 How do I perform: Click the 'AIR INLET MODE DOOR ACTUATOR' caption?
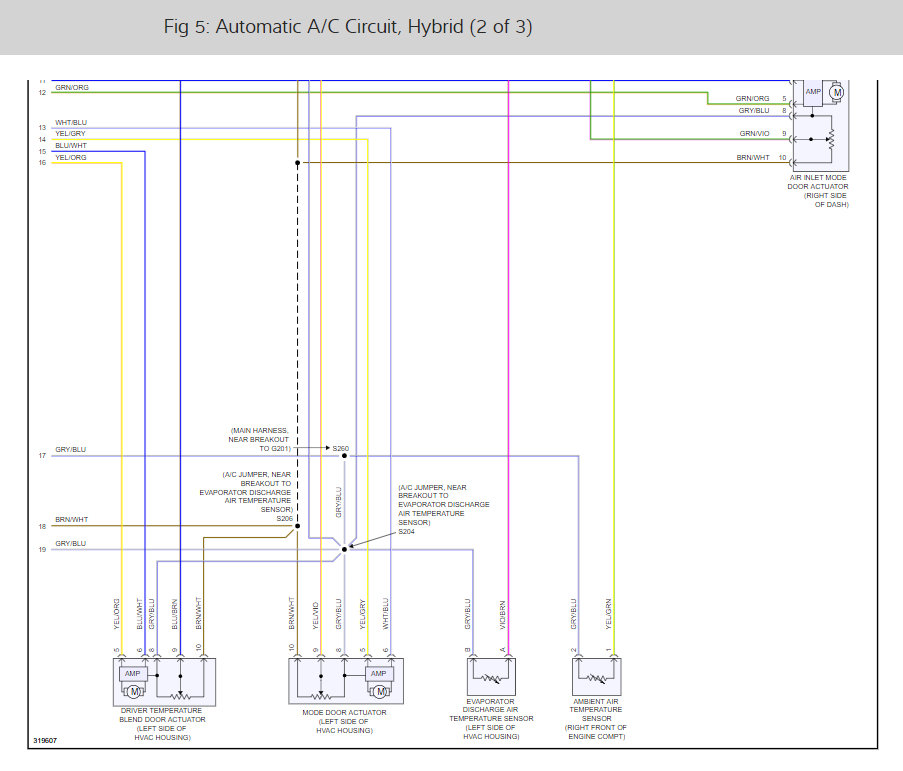point(818,191)
